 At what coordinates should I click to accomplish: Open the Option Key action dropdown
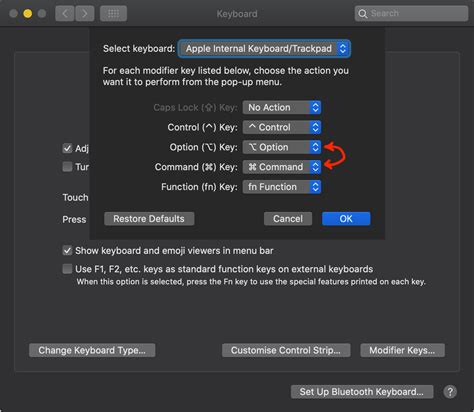(282, 147)
